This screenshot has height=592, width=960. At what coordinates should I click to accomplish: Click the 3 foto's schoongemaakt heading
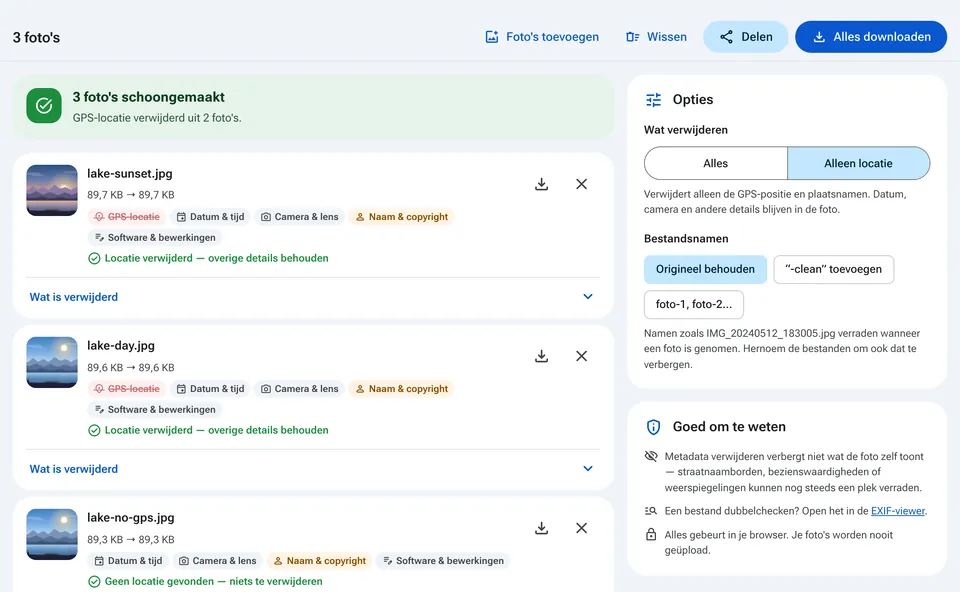coord(149,97)
